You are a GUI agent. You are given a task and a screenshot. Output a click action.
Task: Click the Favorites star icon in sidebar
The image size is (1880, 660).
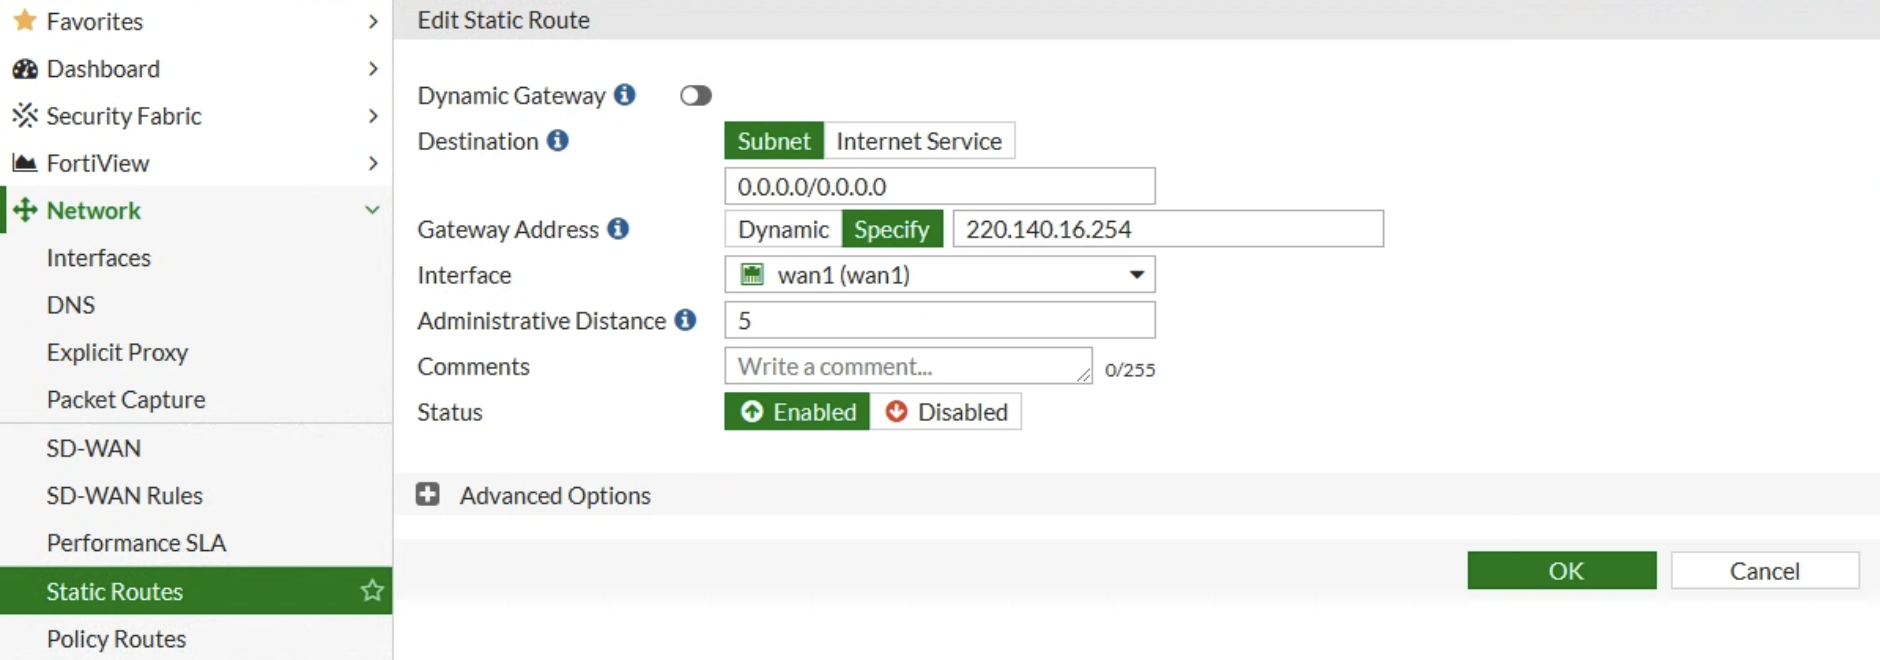[x=25, y=21]
